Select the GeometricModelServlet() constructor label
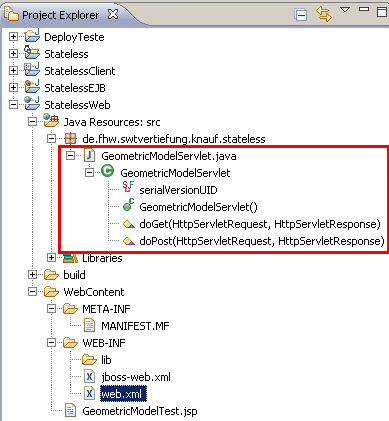Screen dimensions: 389x421 (198, 207)
